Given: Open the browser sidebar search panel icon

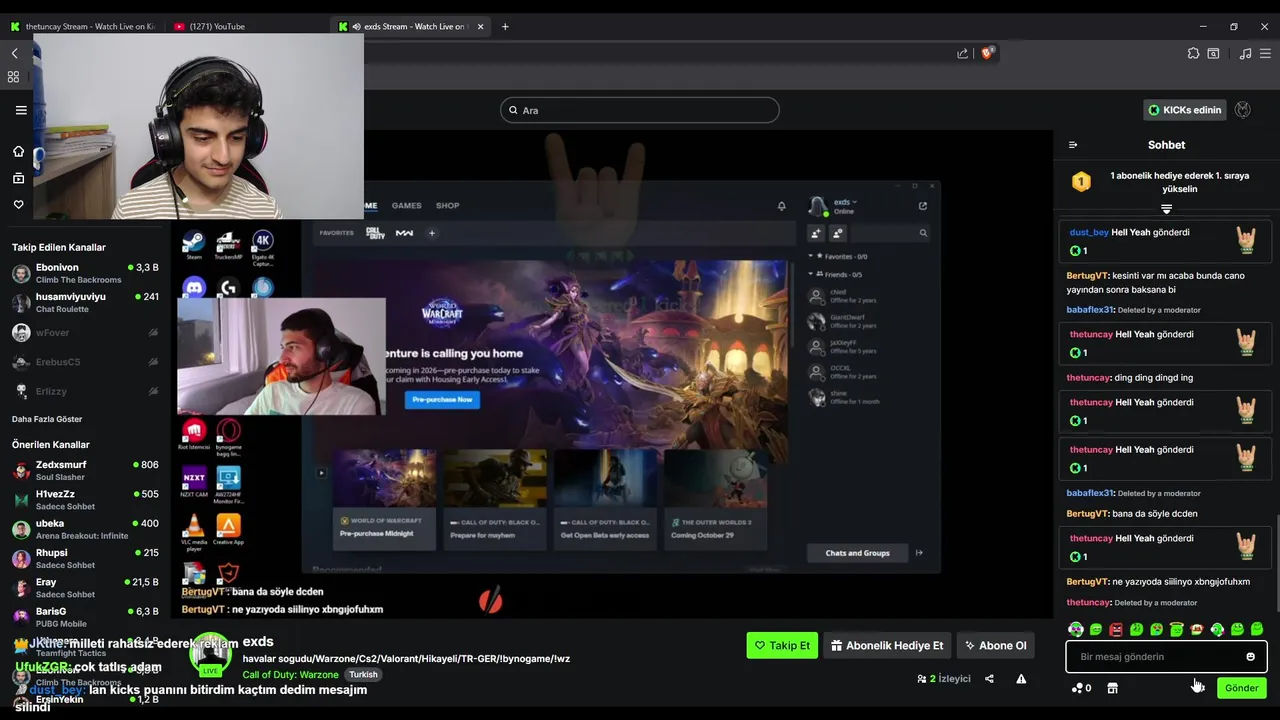Looking at the screenshot, I should pyautogui.click(x=1214, y=54).
